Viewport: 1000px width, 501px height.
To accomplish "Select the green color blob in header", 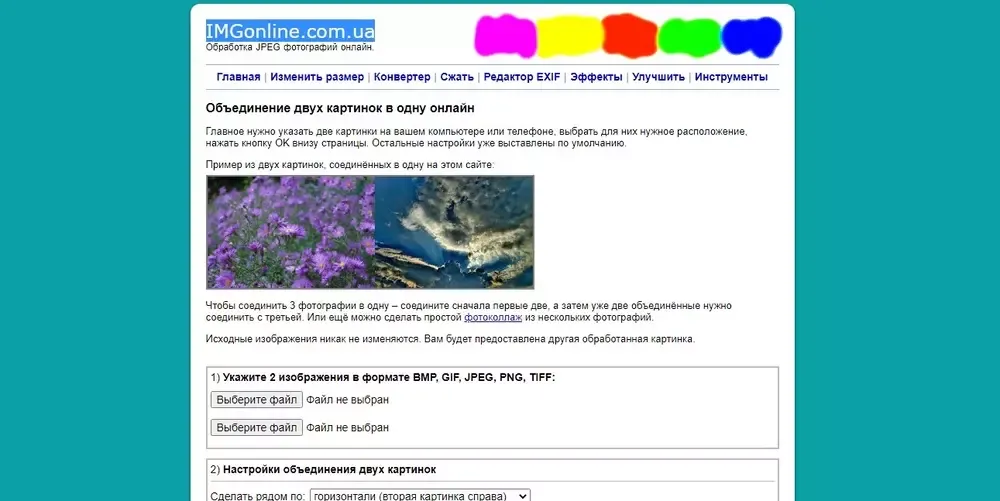I will [689, 37].
